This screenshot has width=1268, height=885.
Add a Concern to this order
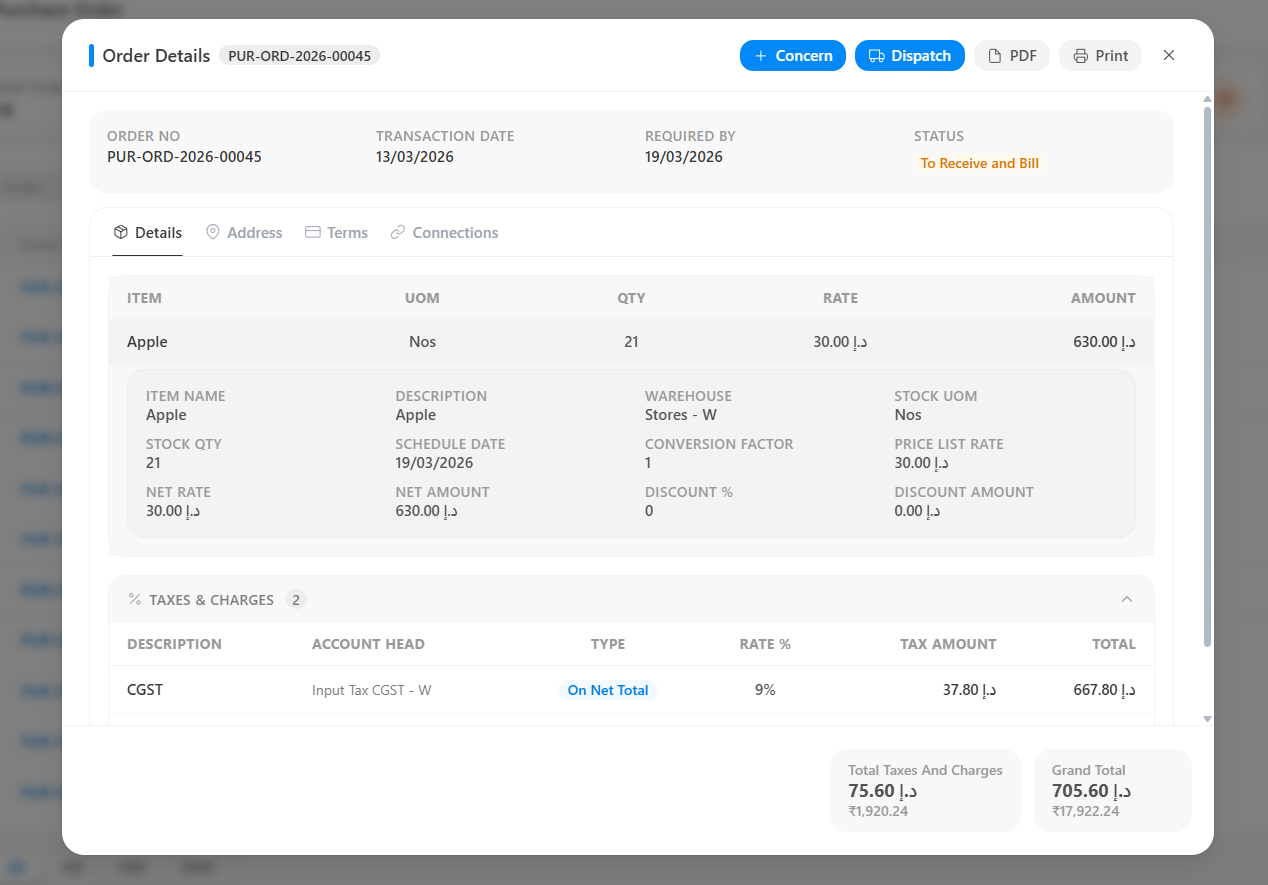click(x=793, y=56)
